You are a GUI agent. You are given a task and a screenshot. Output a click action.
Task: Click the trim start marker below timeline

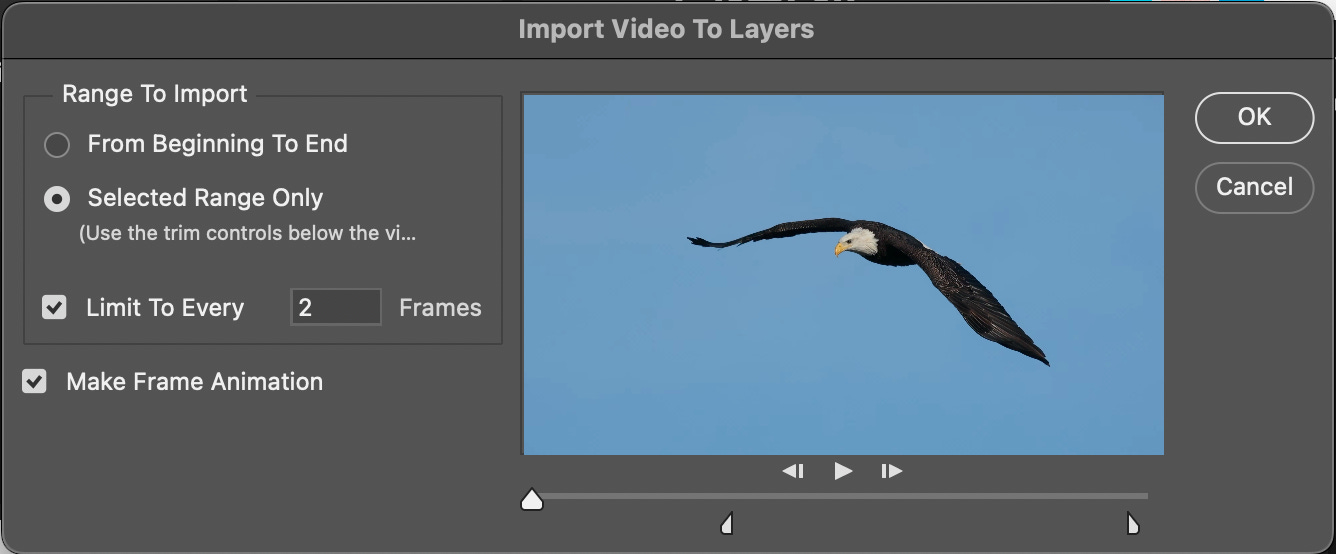coord(728,523)
